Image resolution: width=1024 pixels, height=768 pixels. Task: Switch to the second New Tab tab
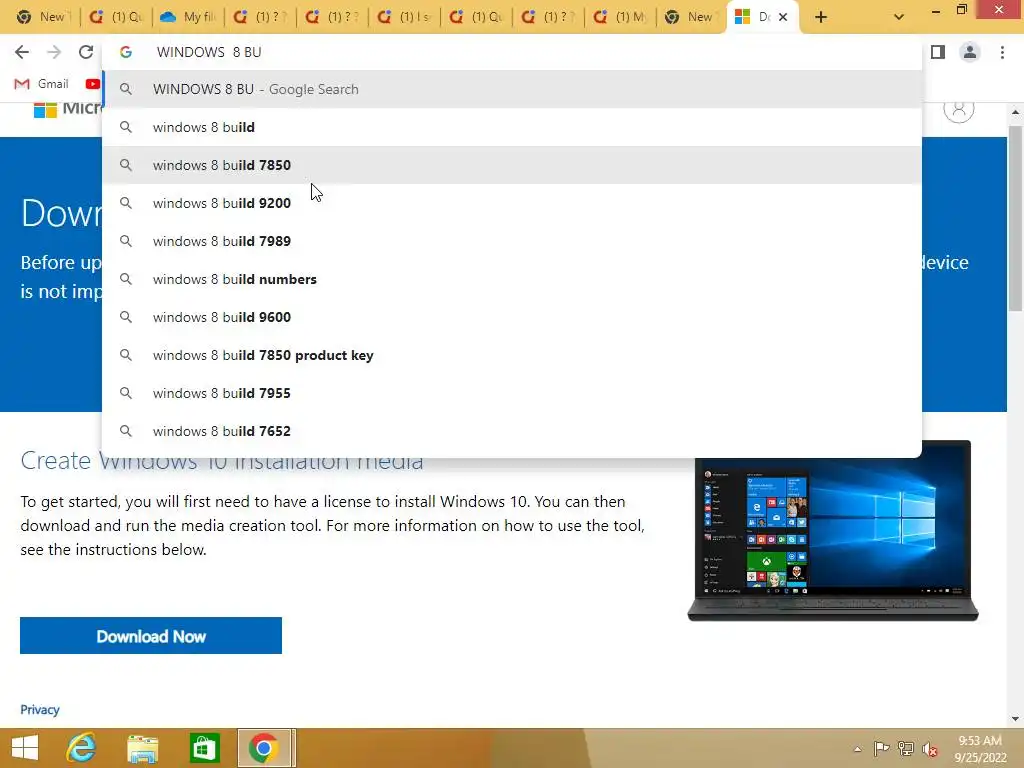[x=691, y=17]
